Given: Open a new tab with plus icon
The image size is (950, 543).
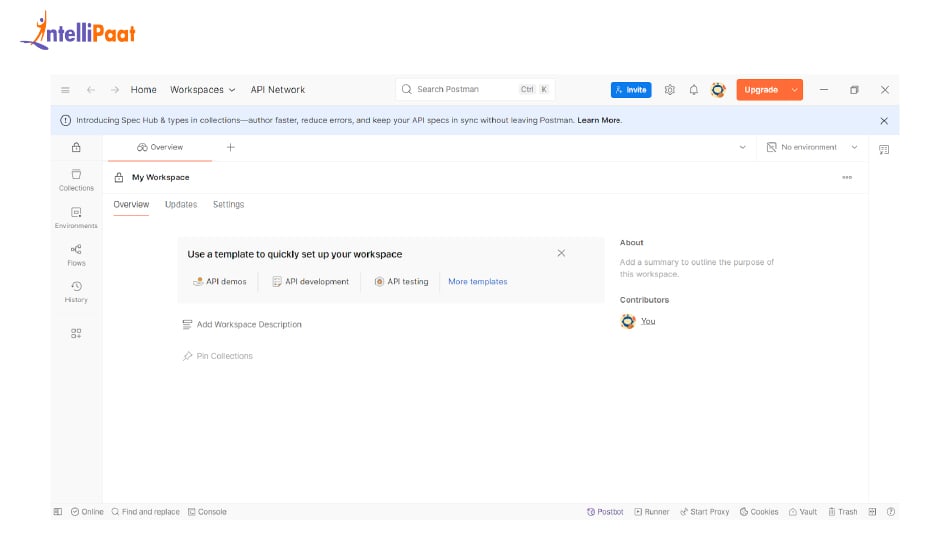Looking at the screenshot, I should (x=231, y=147).
